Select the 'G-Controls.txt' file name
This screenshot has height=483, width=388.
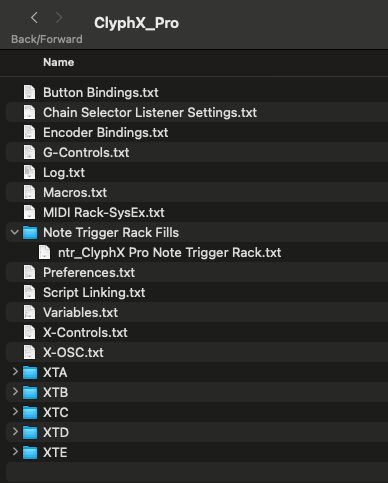tap(86, 153)
